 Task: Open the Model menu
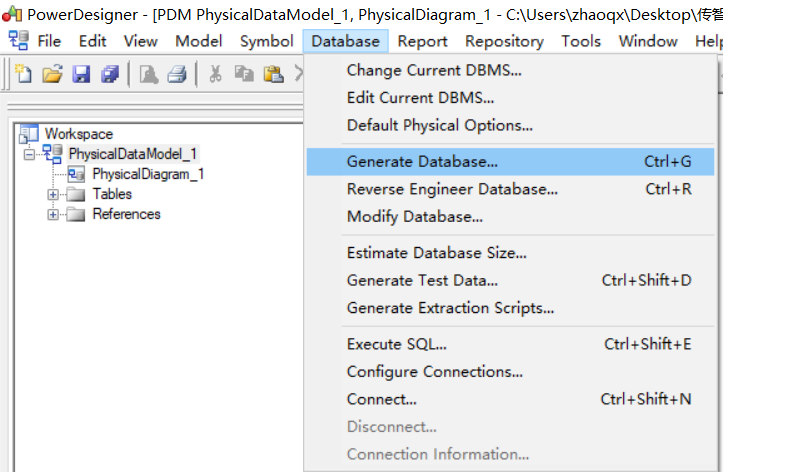[x=198, y=41]
